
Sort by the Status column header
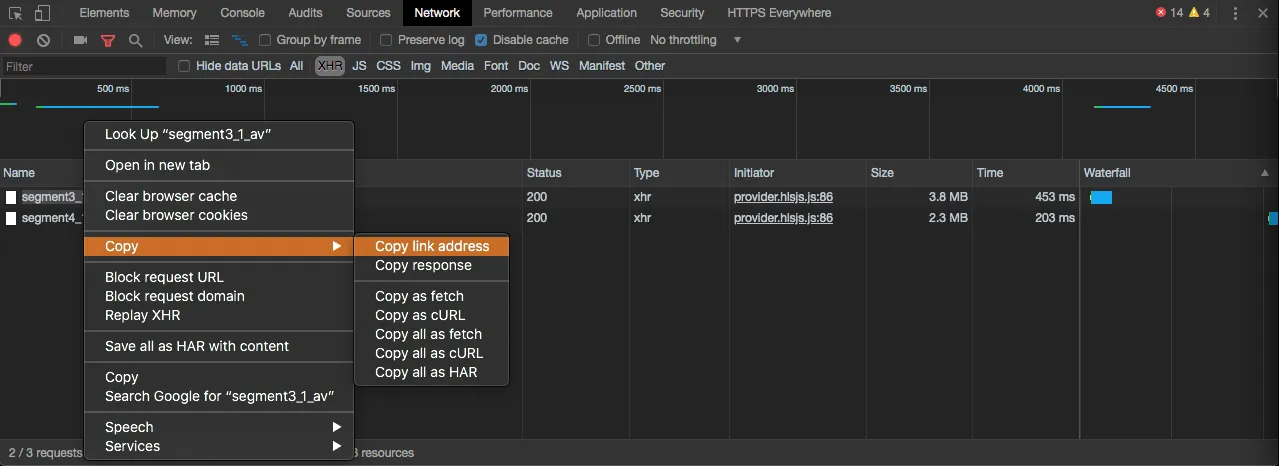point(576,173)
